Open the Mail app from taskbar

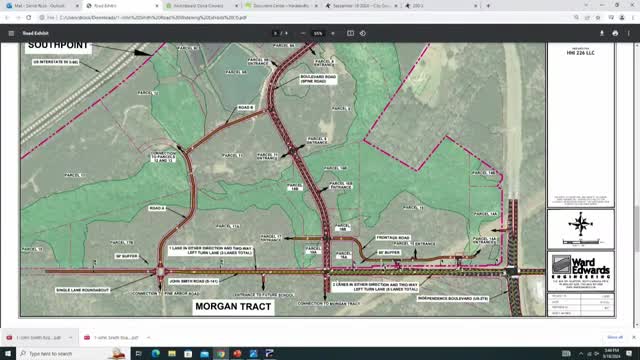[204, 353]
